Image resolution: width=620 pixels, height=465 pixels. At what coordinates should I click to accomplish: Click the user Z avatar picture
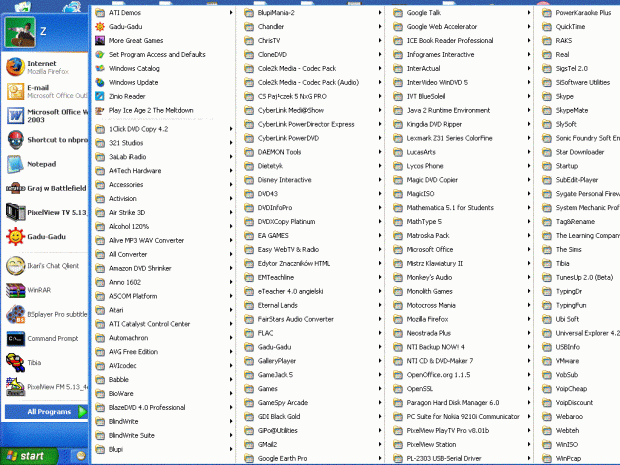[20, 32]
